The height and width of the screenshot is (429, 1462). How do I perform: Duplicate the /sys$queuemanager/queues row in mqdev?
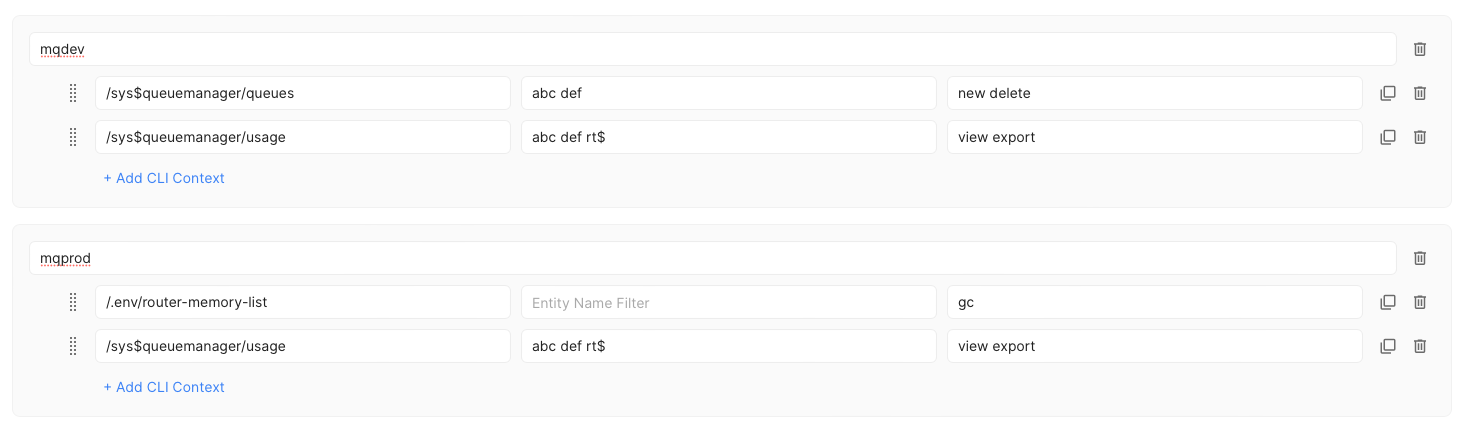point(1387,93)
